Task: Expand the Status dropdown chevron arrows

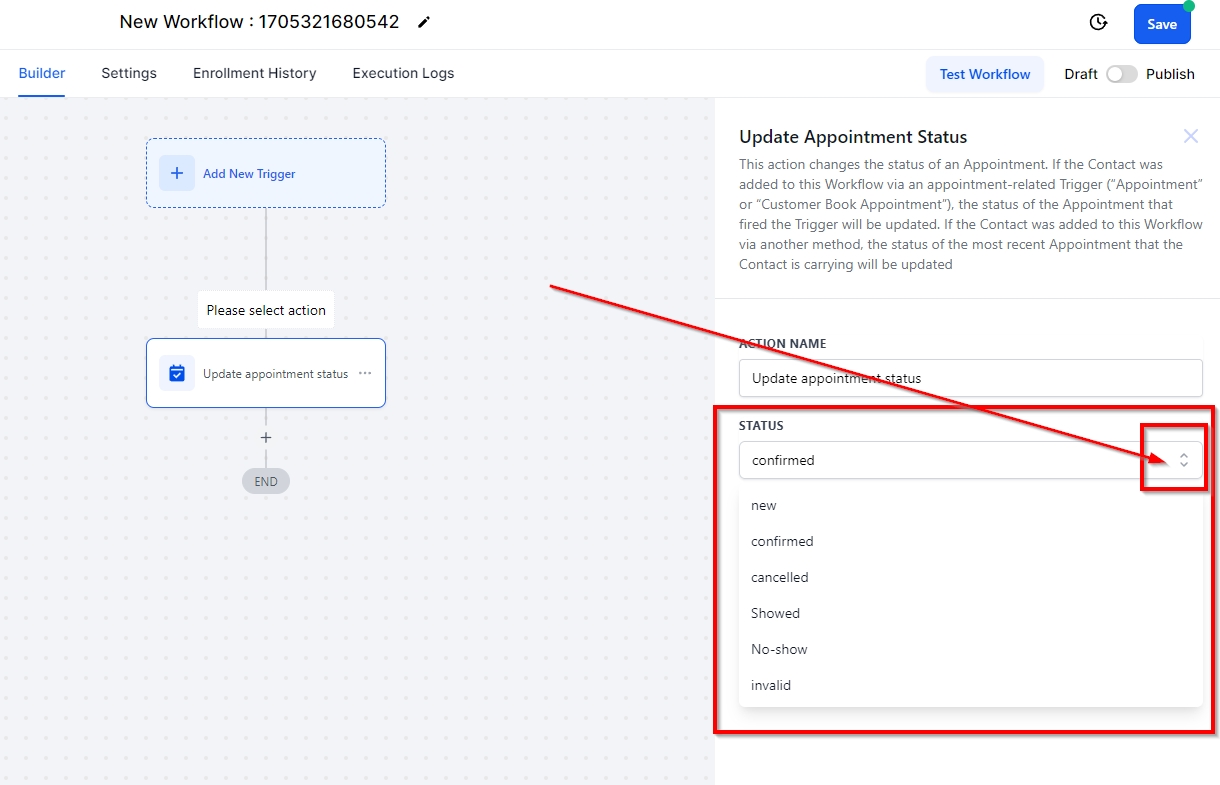Action: (x=1183, y=460)
